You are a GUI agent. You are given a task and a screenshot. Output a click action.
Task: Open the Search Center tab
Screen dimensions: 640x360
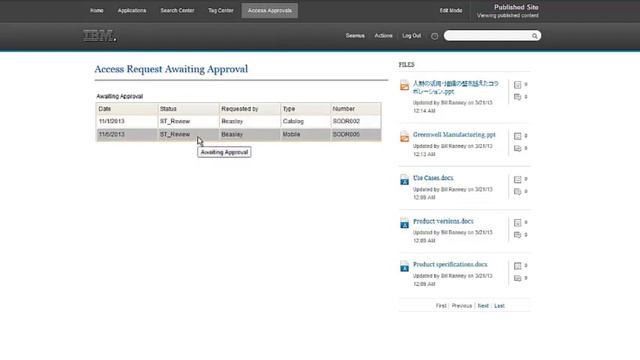[177, 11]
